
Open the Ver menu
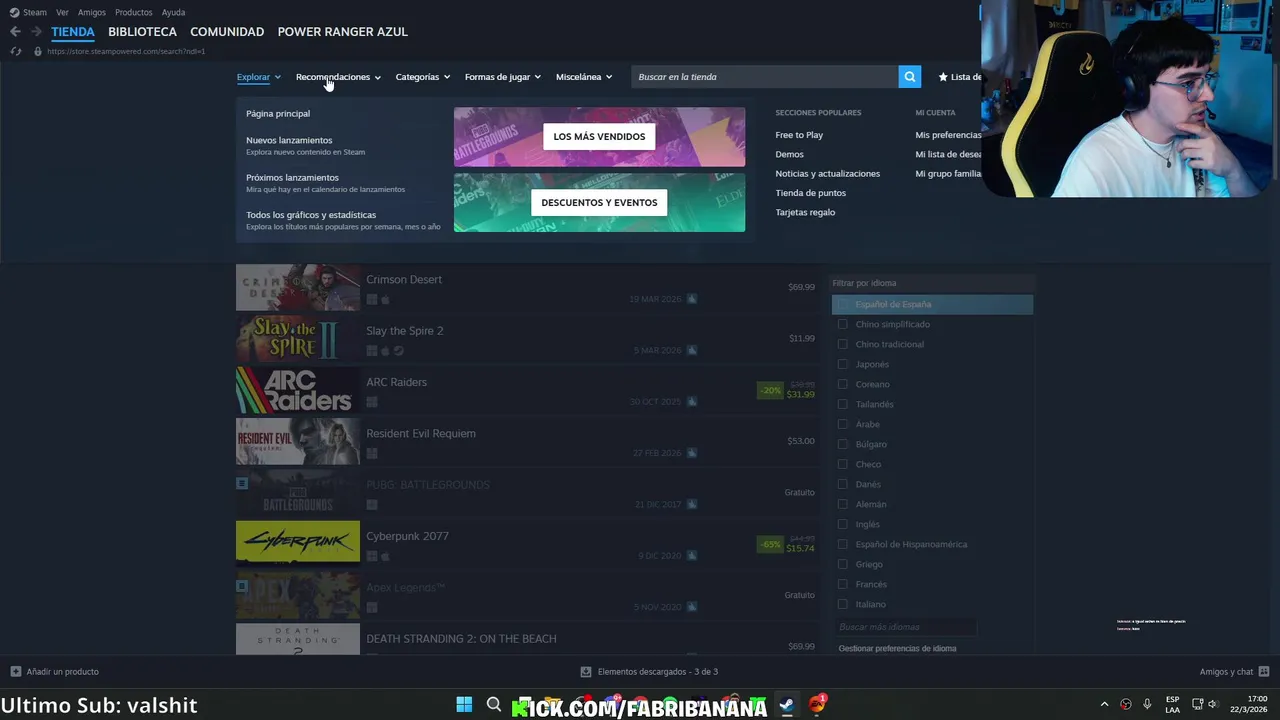point(62,12)
